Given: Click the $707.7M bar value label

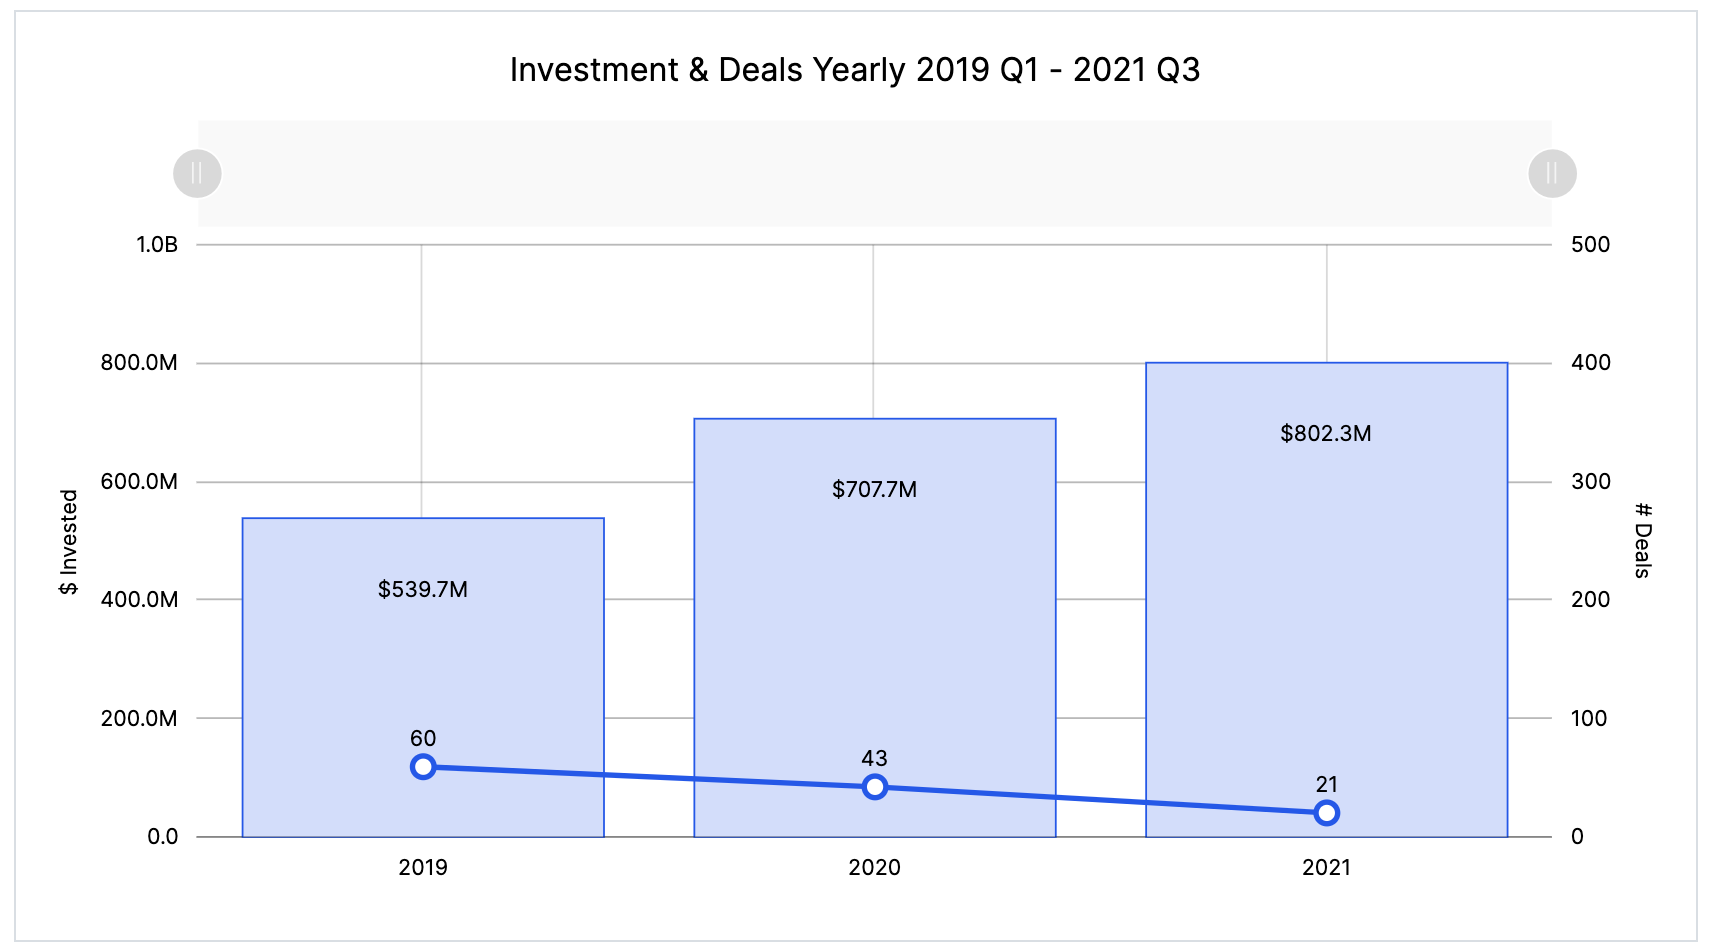Looking at the screenshot, I should [x=874, y=490].
